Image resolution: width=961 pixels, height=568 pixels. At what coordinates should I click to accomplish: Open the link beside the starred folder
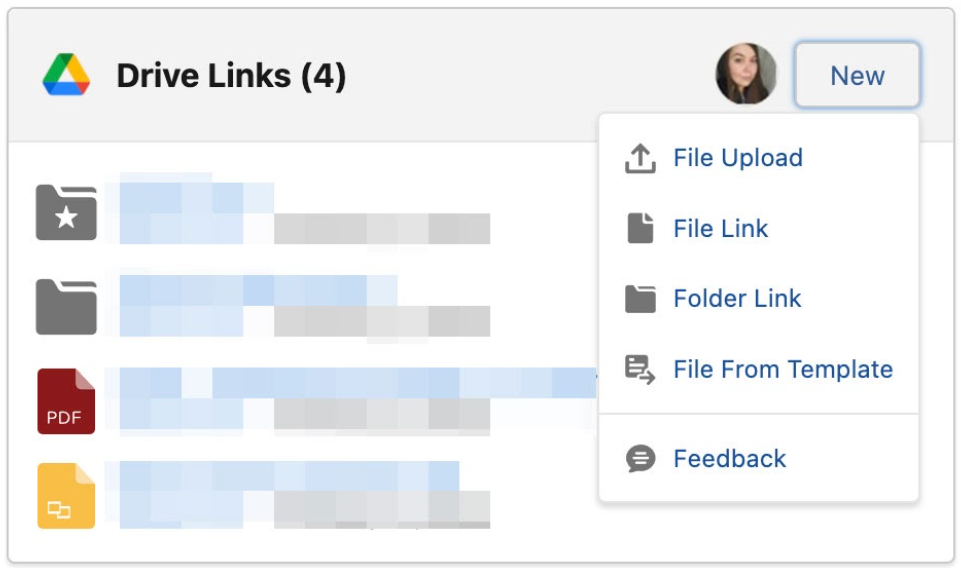196,197
